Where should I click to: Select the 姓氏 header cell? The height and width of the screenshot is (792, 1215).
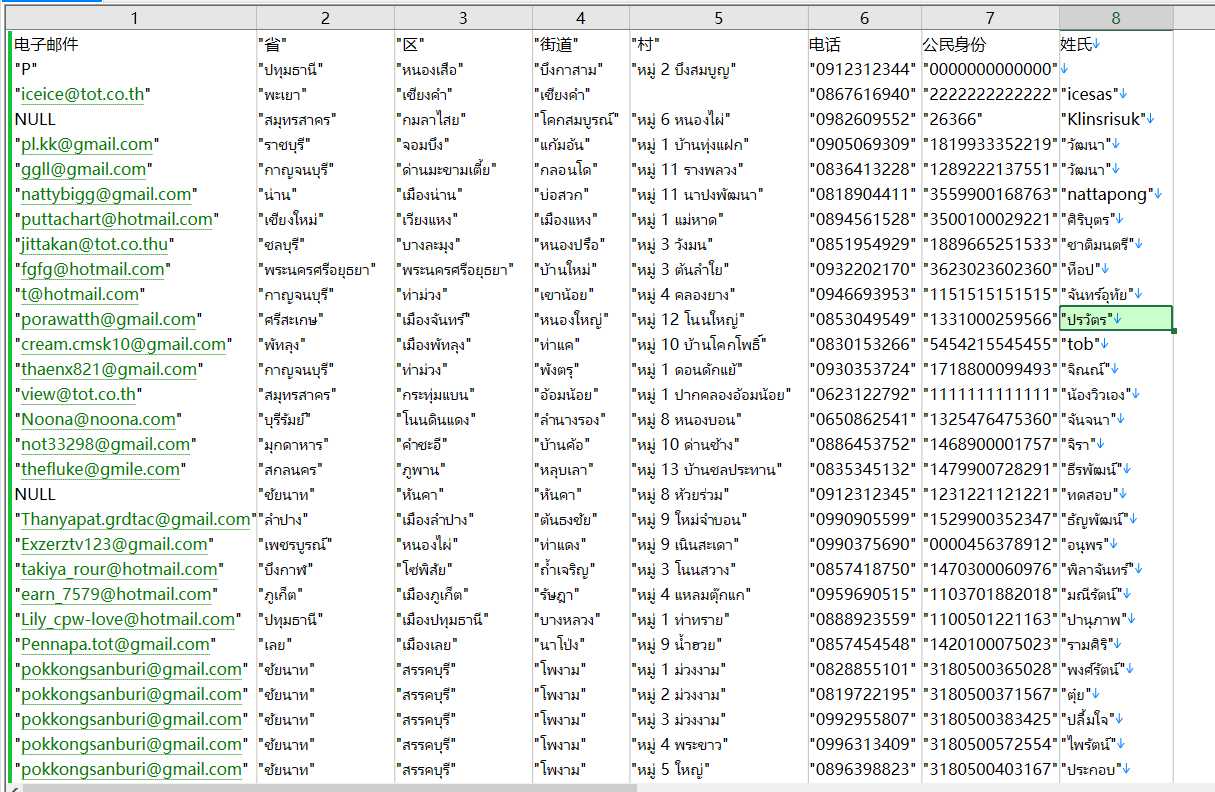pyautogui.click(x=1116, y=44)
